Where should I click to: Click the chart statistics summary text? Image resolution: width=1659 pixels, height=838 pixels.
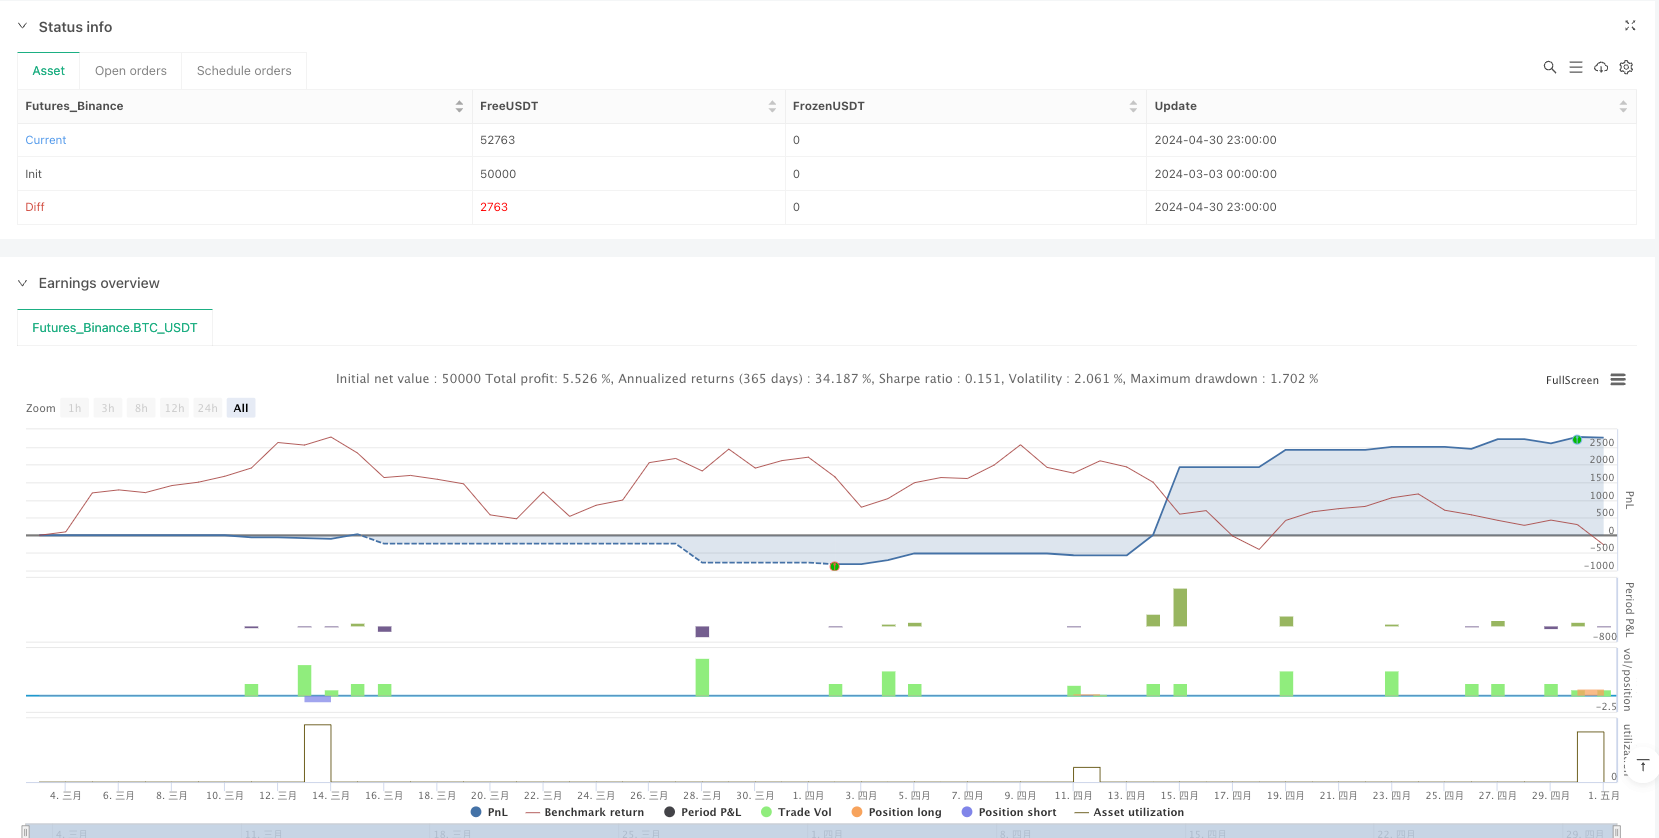(x=827, y=379)
